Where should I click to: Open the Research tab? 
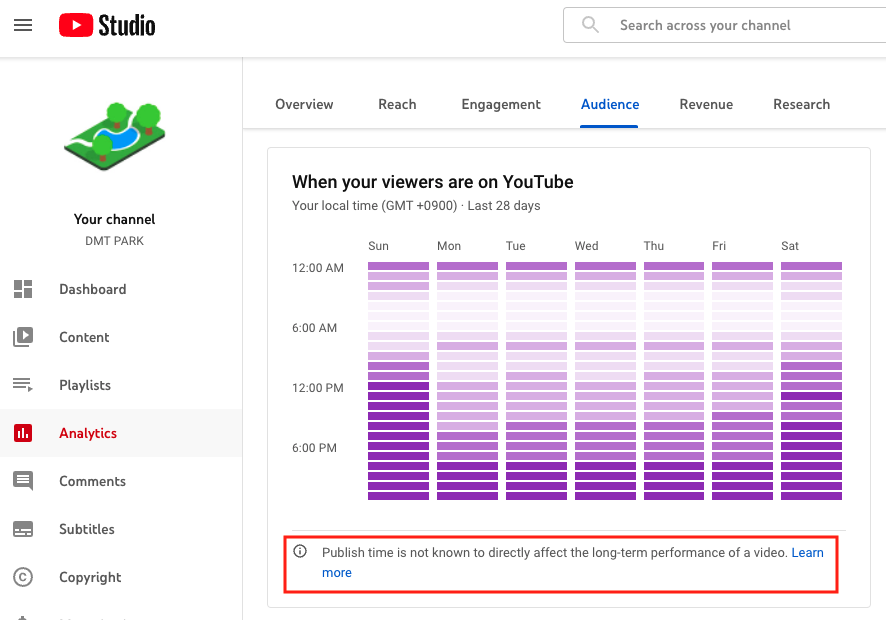tap(801, 104)
